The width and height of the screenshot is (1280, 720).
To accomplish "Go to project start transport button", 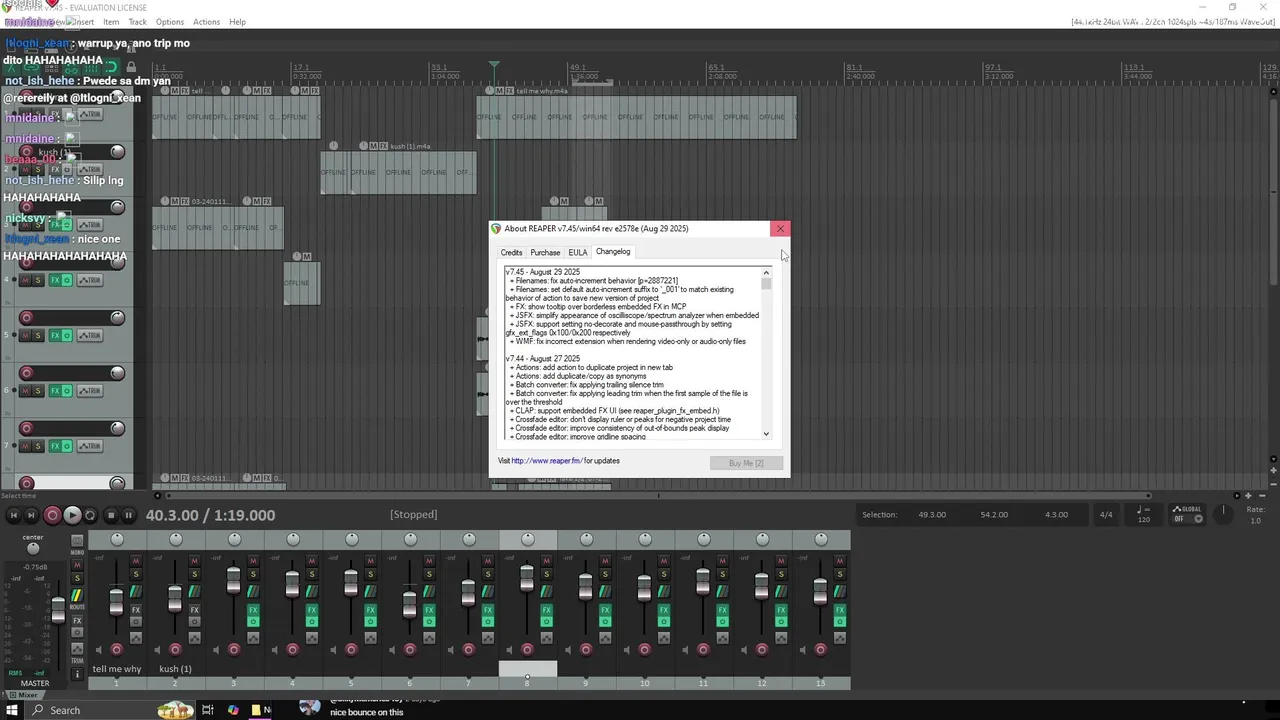I will [14, 515].
